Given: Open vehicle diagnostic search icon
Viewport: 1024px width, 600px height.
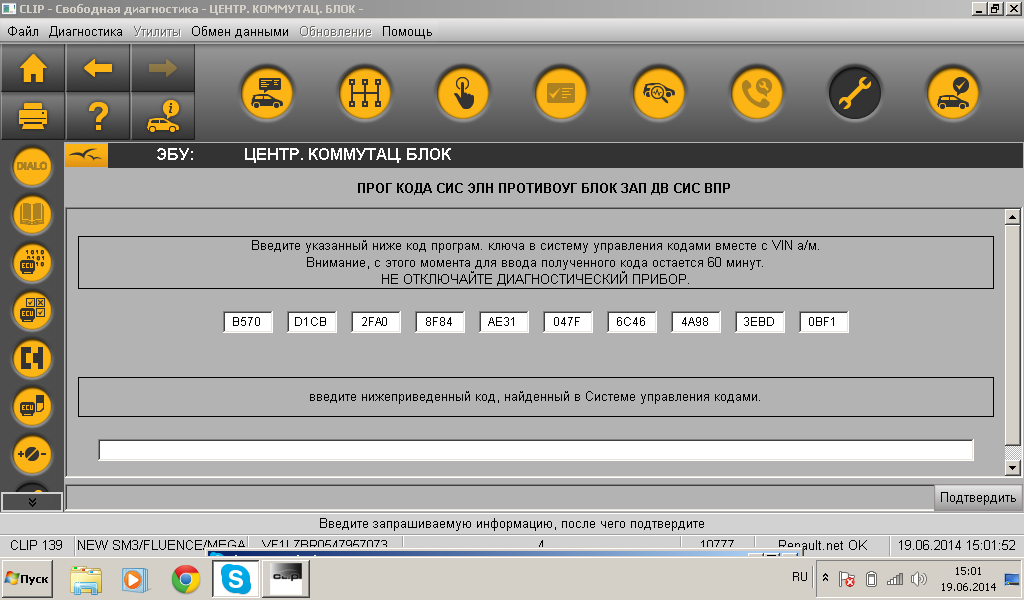Looking at the screenshot, I should (659, 93).
